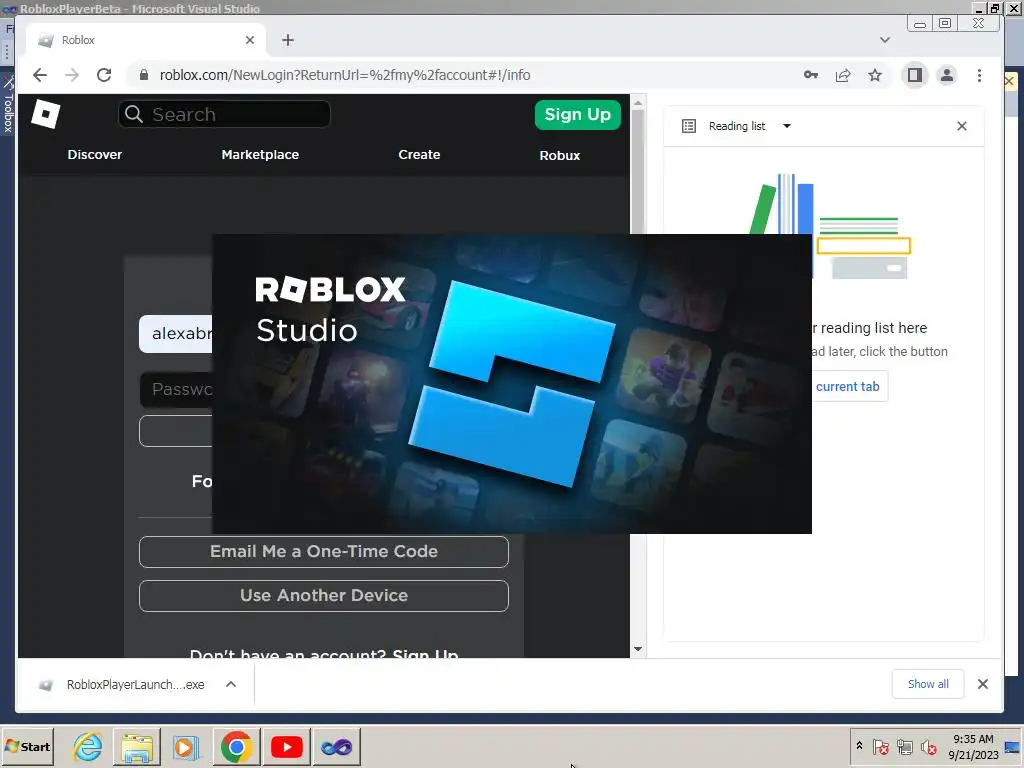Click the muted volume tray icon
The image size is (1024, 768).
pyautogui.click(x=928, y=746)
